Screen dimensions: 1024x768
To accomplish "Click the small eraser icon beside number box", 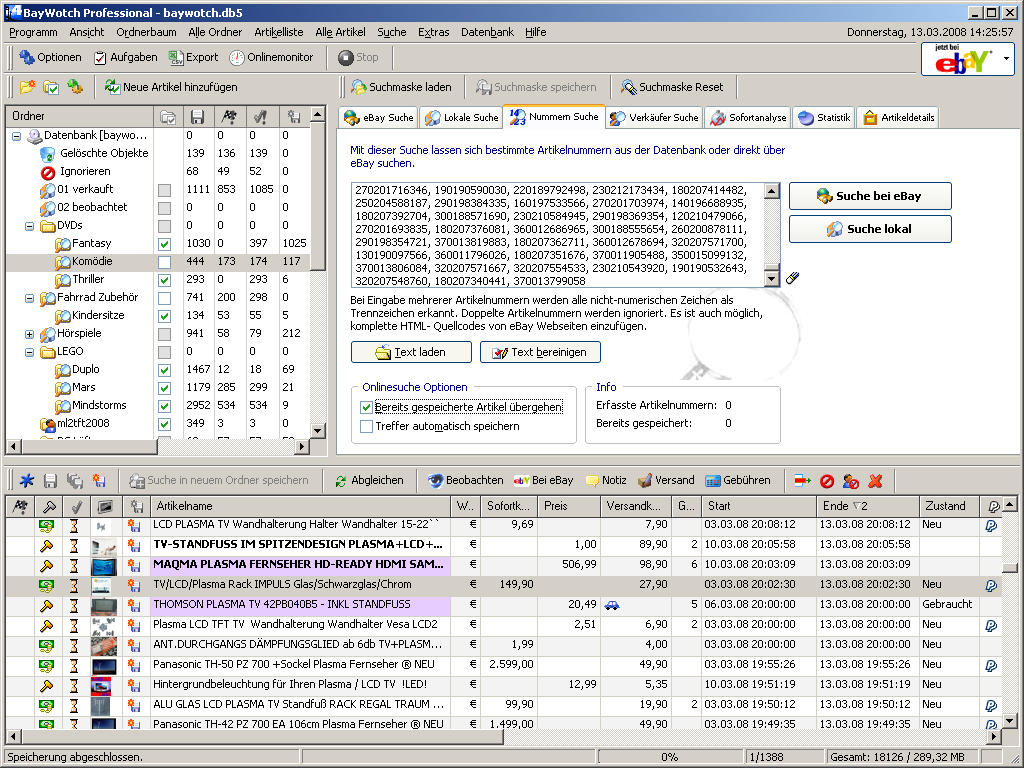I will [x=792, y=278].
